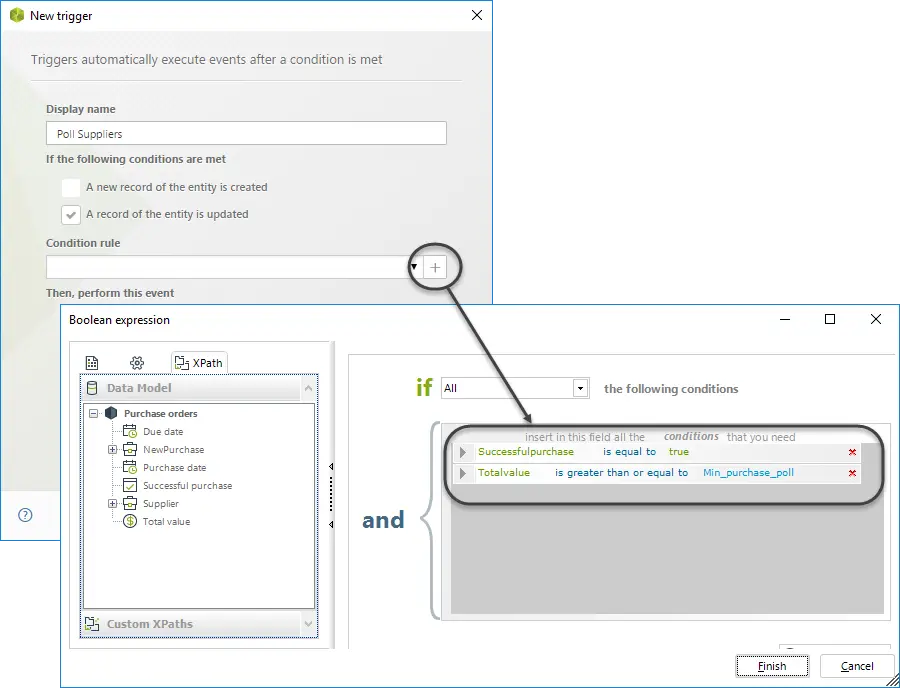Expand the Supplier tree node
901x688 pixels.
pos(113,503)
